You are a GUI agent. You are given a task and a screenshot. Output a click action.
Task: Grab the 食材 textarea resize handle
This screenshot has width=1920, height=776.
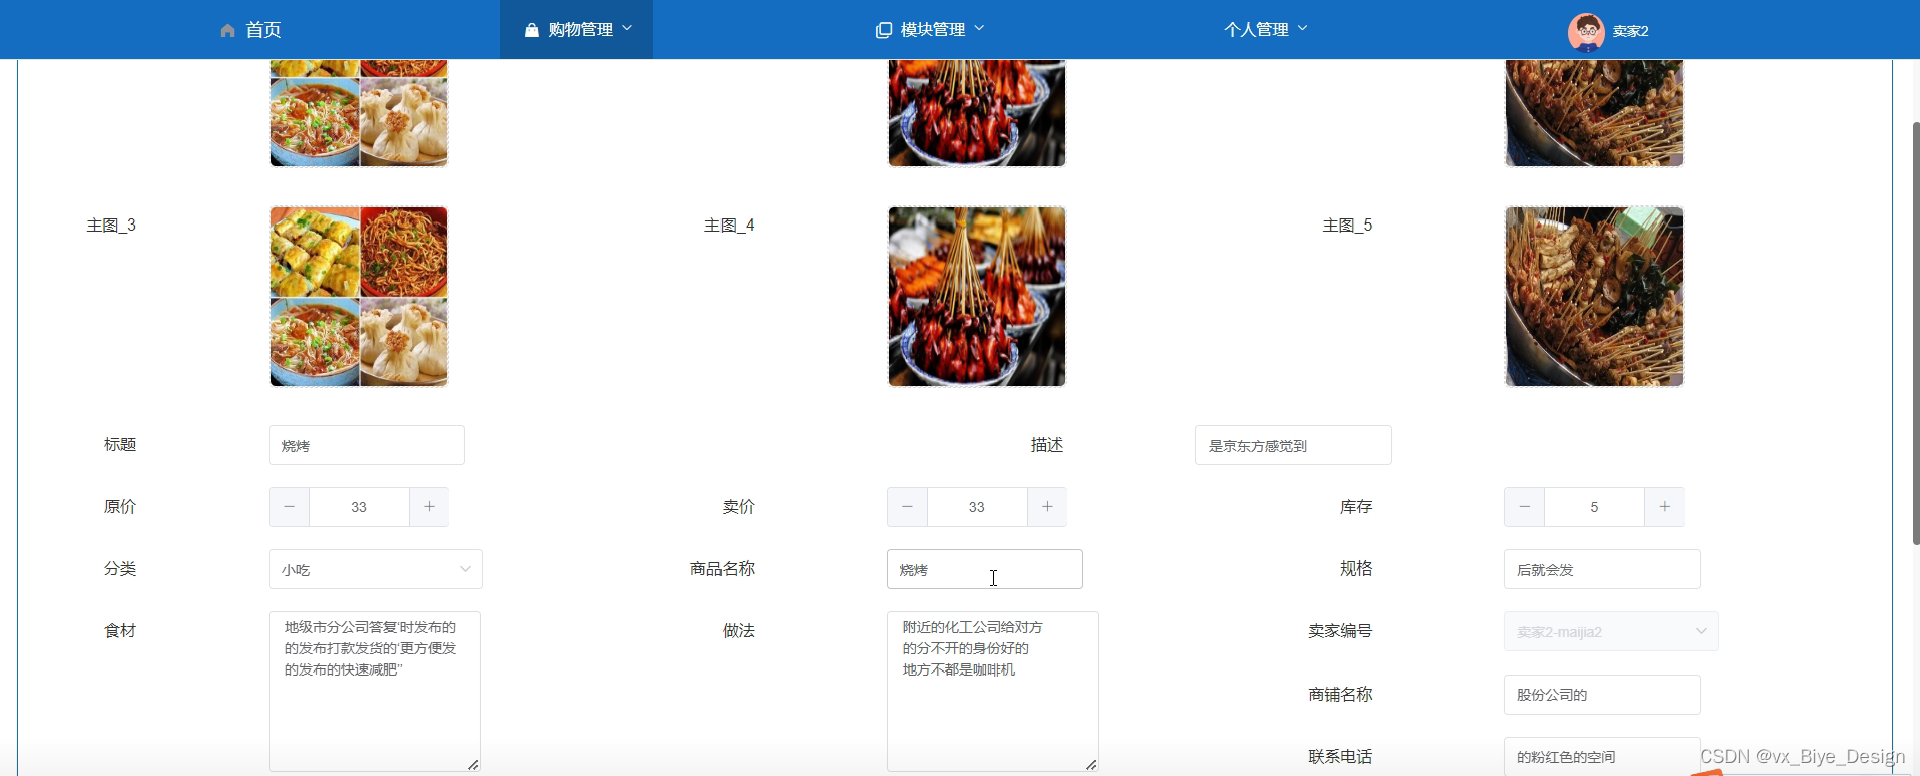click(473, 764)
